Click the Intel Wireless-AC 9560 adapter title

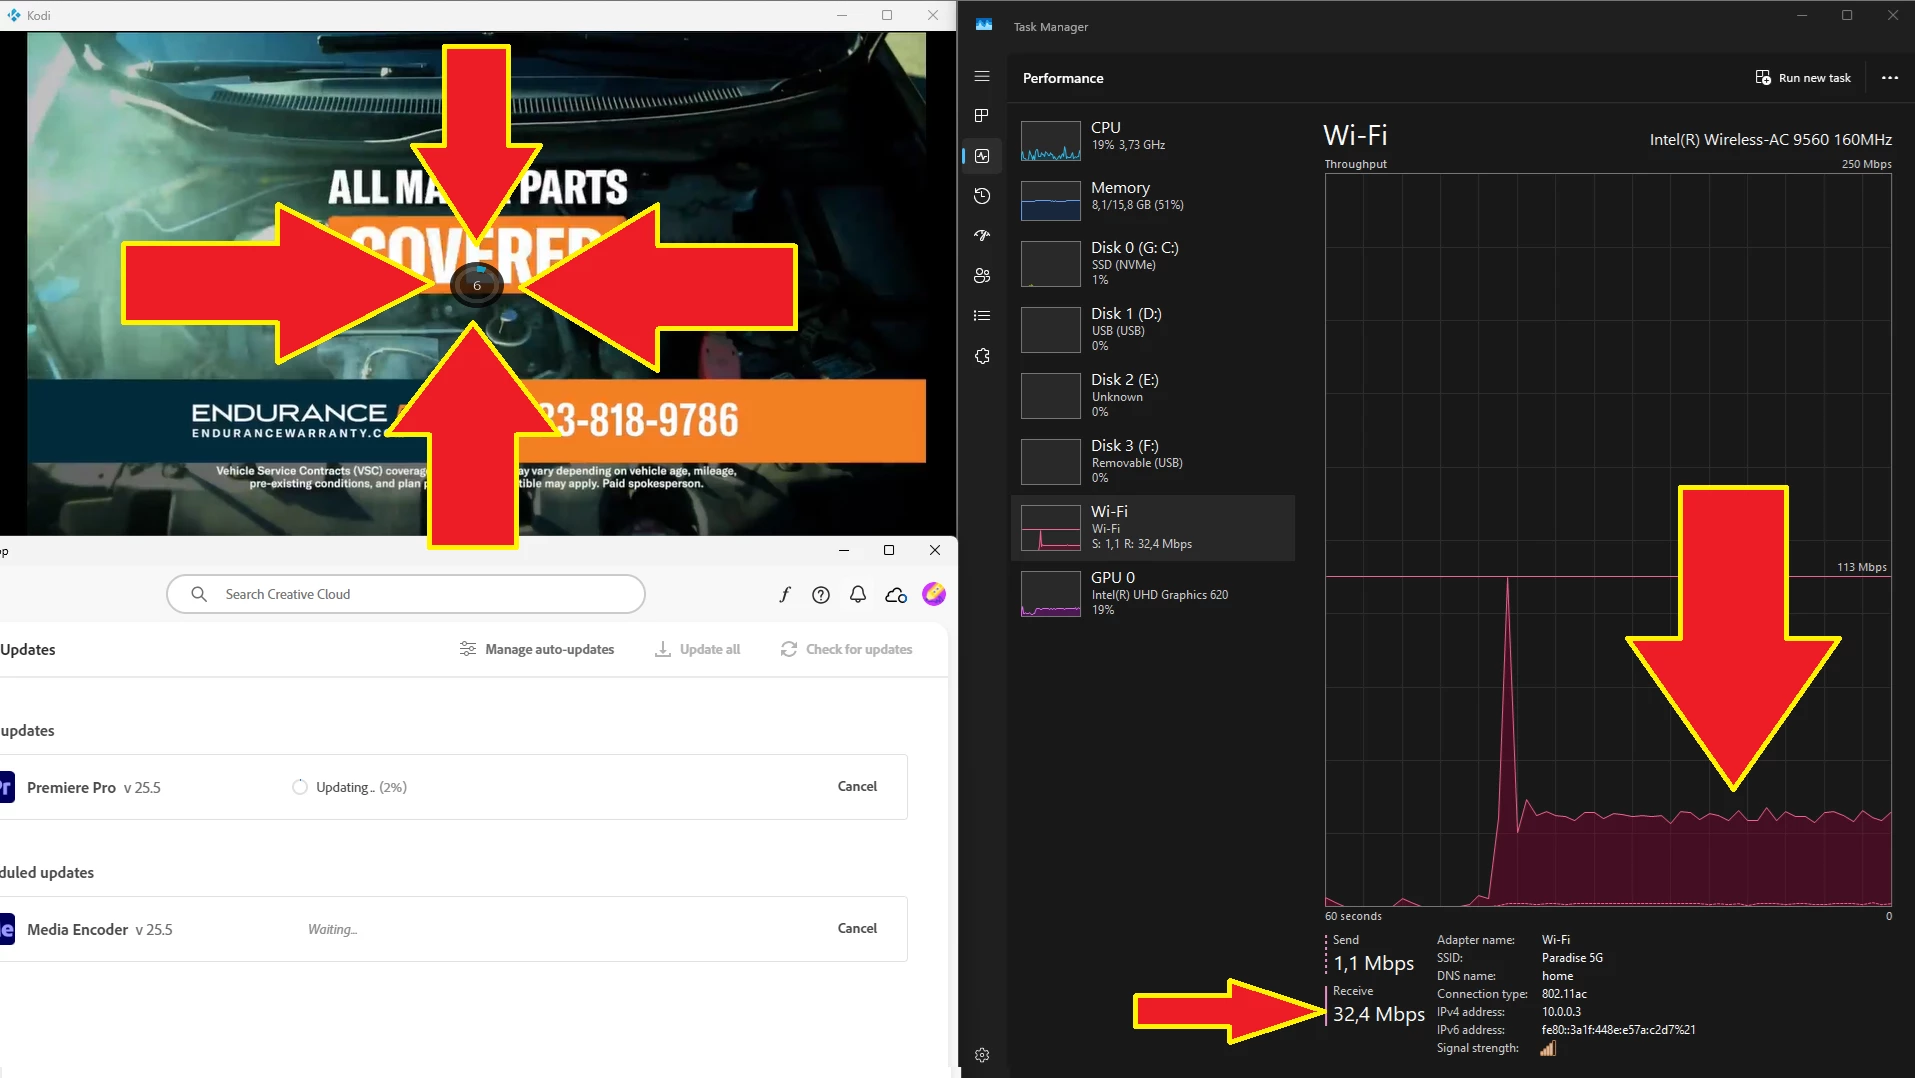coord(1770,140)
